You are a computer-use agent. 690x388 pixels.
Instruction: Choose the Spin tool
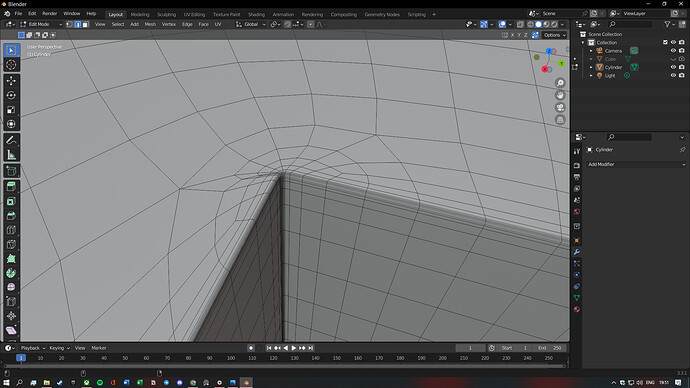(11, 273)
